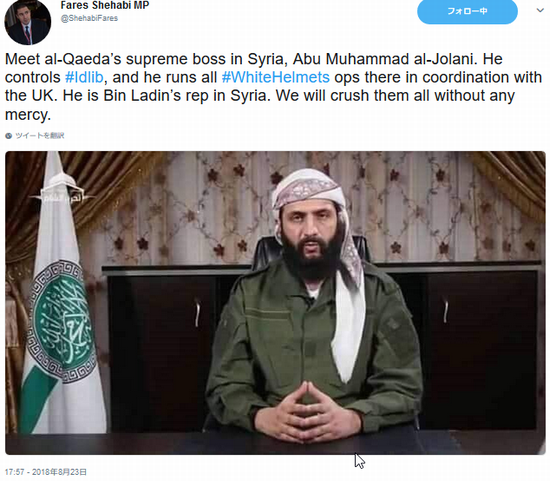Click the 2018年8月23日 date text
The width and height of the screenshot is (550, 481).
point(59,472)
